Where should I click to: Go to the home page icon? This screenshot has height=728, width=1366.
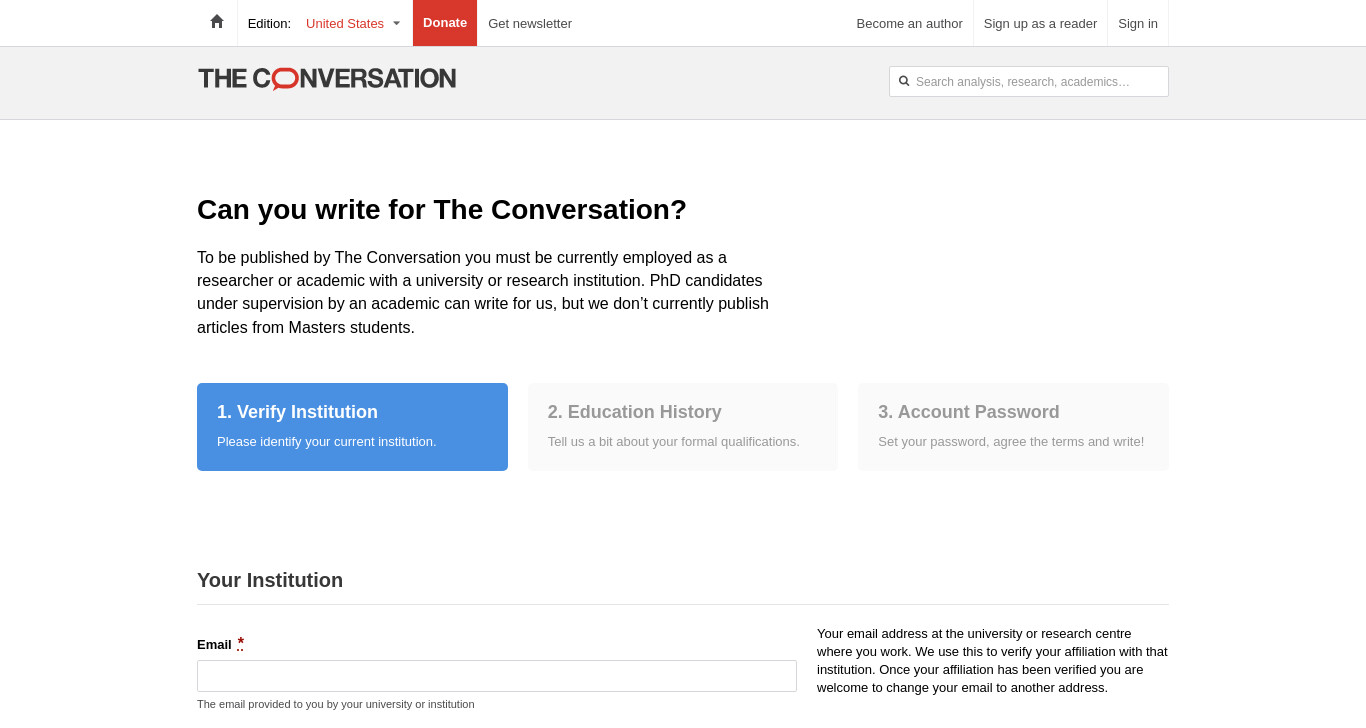pyautogui.click(x=217, y=22)
